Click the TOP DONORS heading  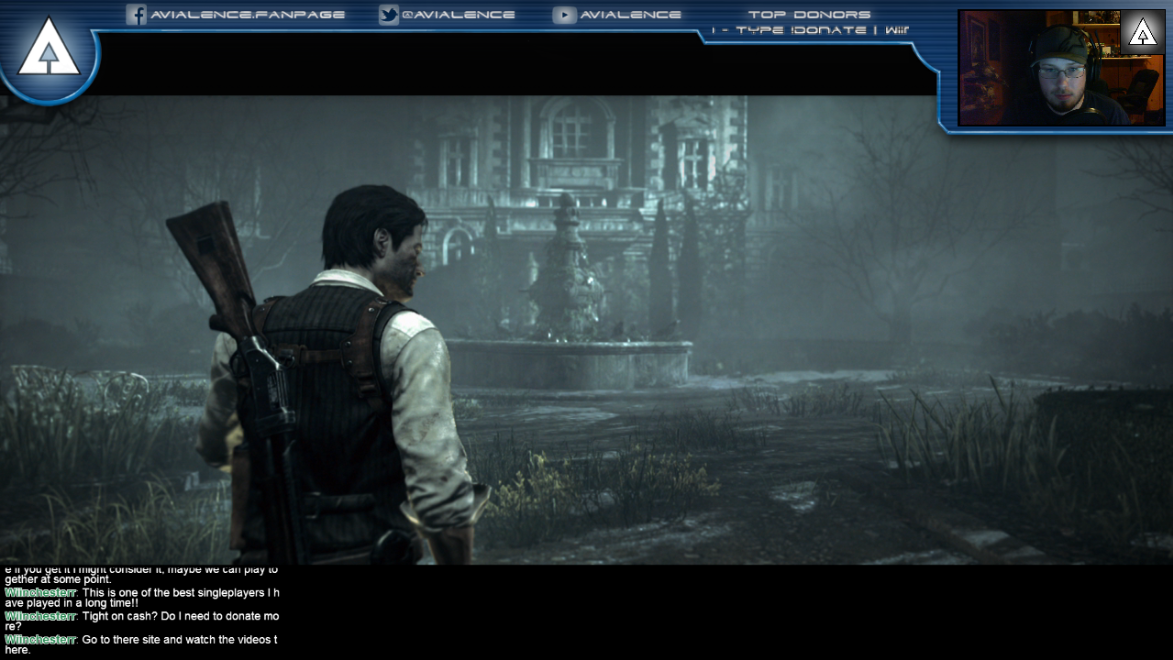pyautogui.click(x=809, y=14)
